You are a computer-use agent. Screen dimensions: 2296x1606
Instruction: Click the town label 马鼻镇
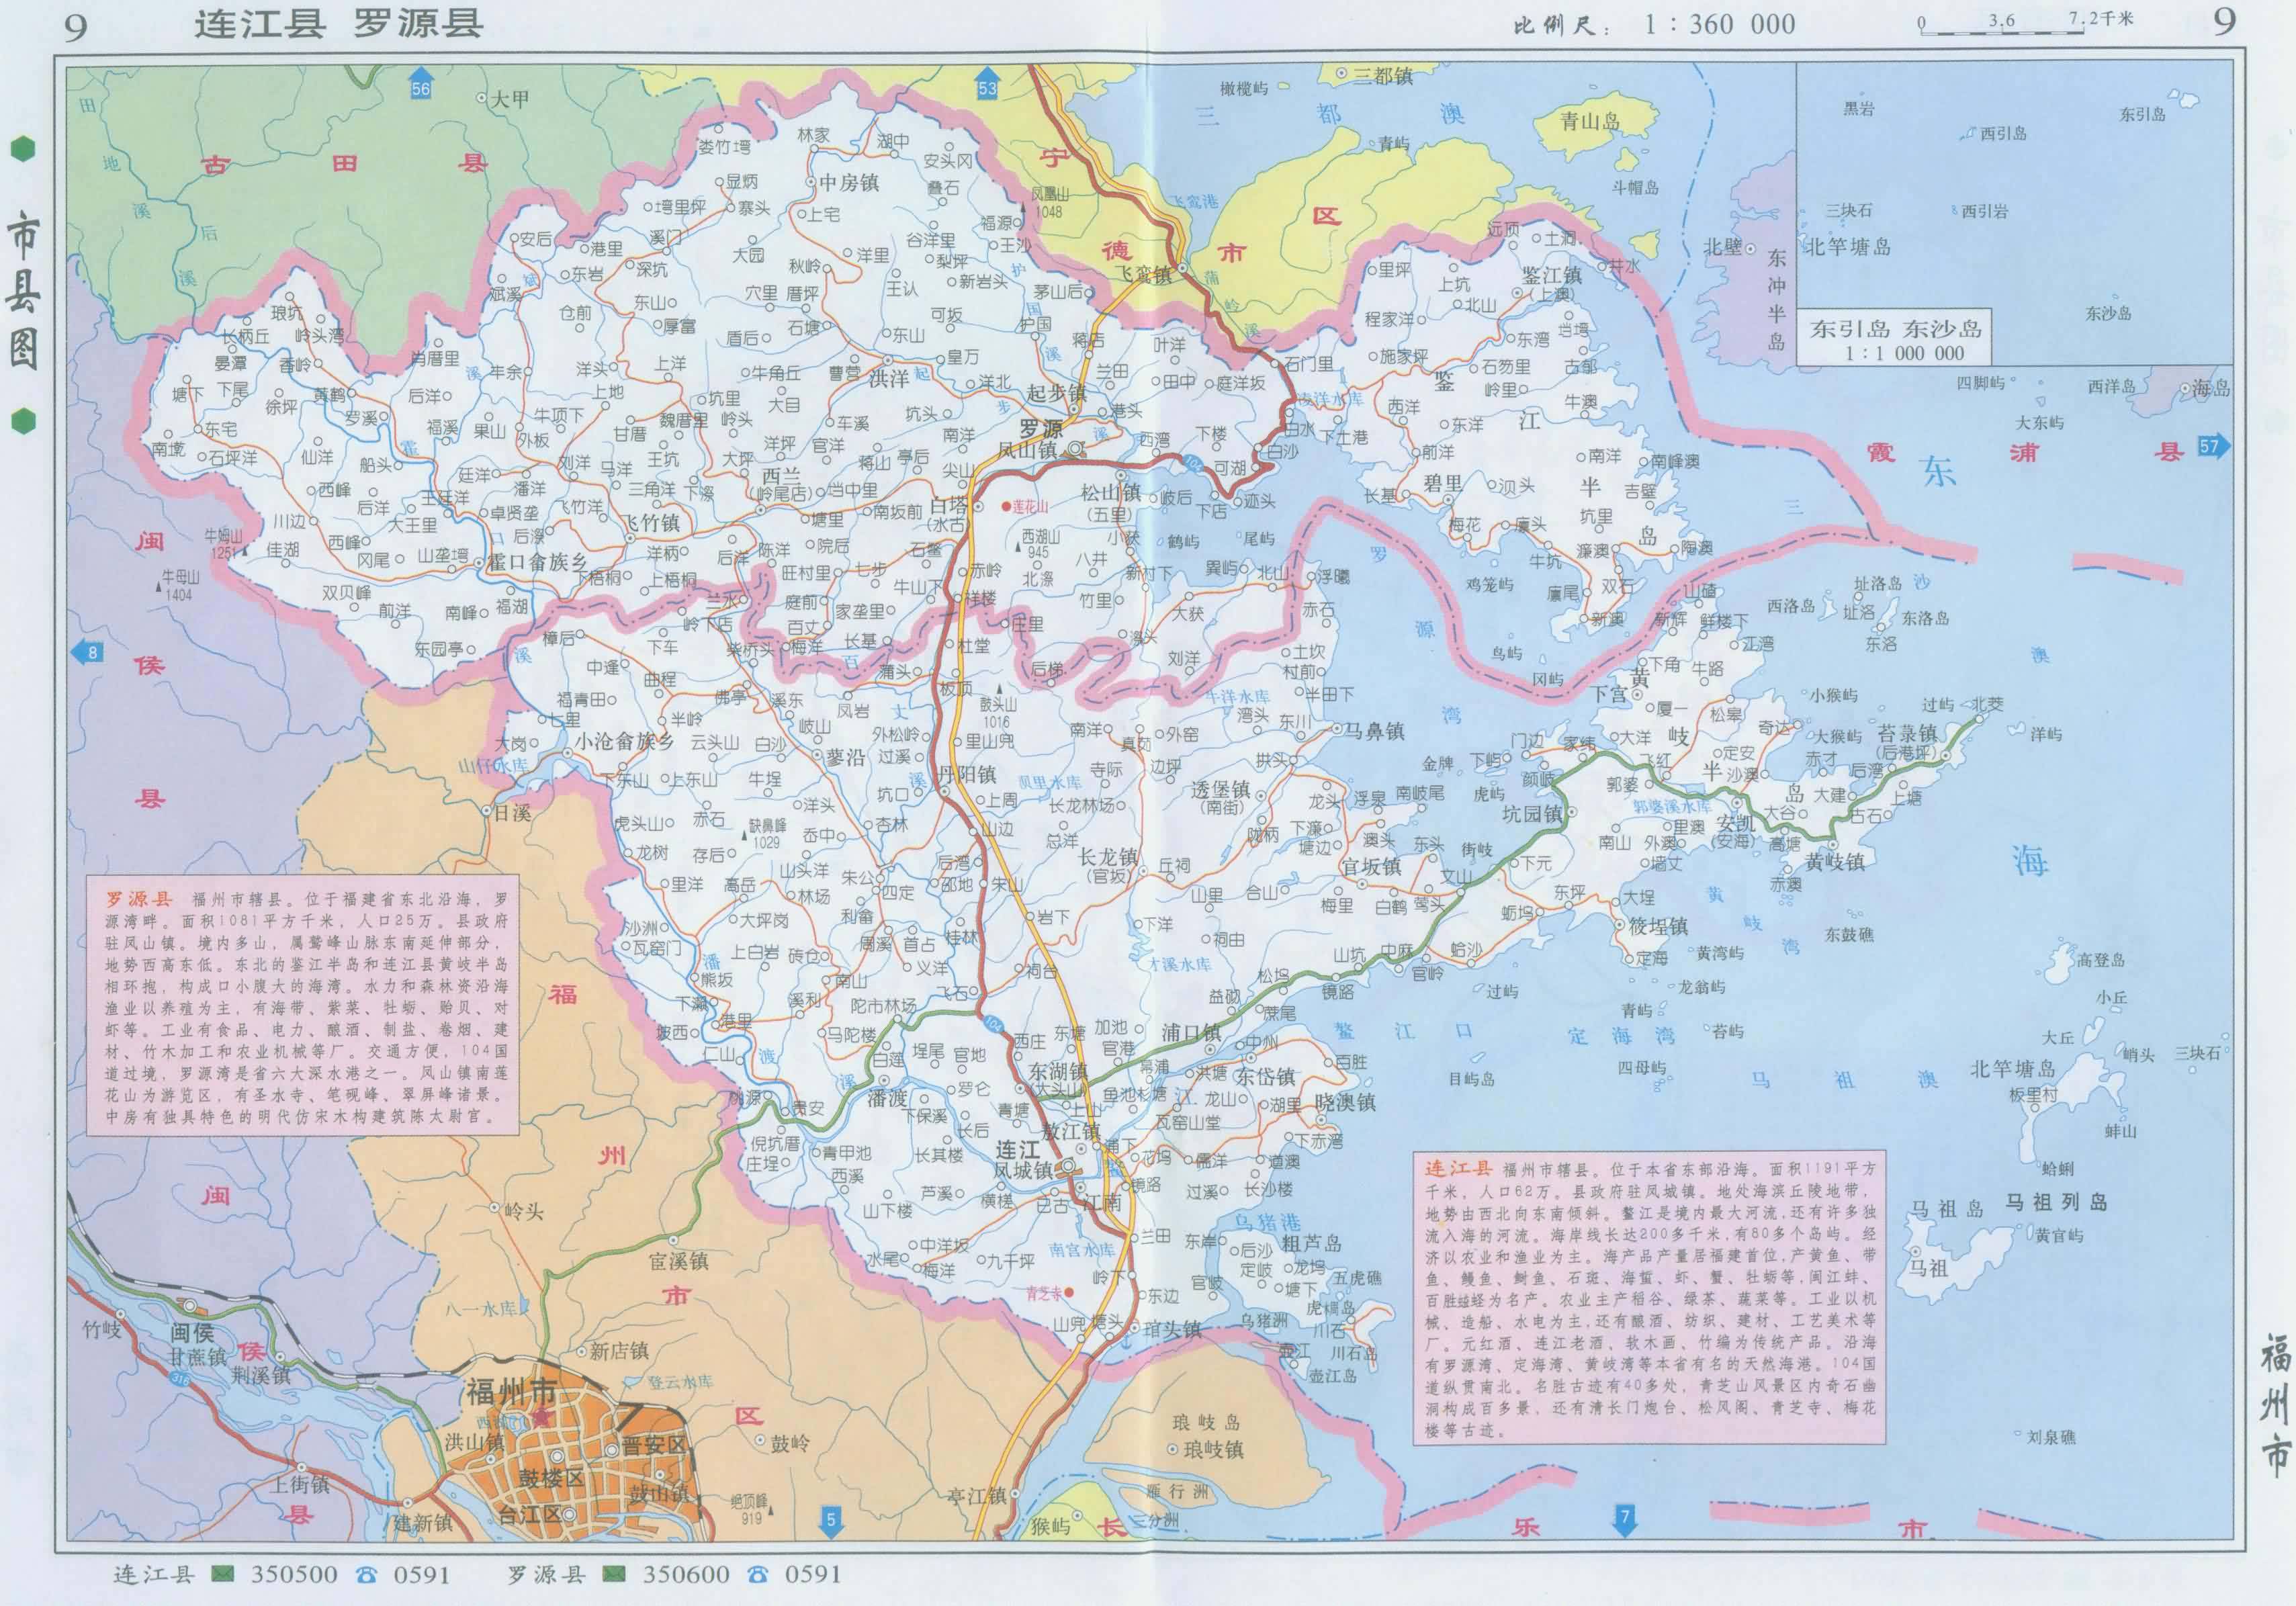click(1374, 731)
